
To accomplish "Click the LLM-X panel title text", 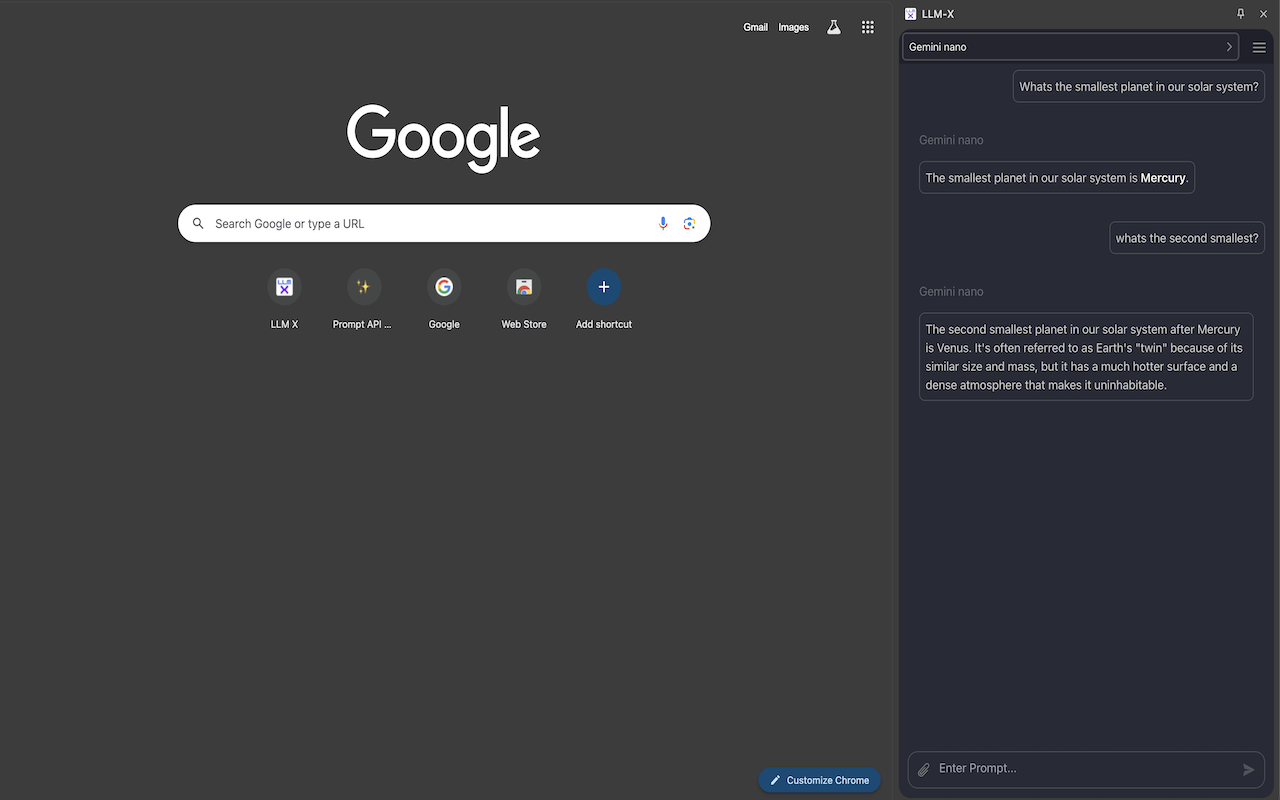I will coord(938,14).
